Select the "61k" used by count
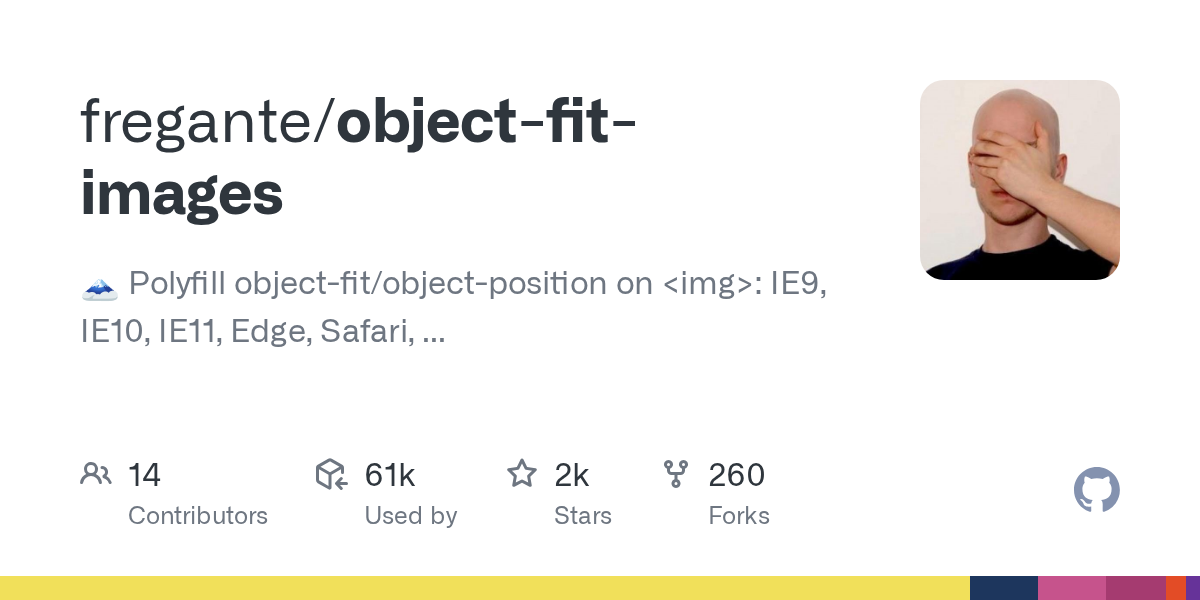1200x600 pixels. pyautogui.click(x=390, y=475)
